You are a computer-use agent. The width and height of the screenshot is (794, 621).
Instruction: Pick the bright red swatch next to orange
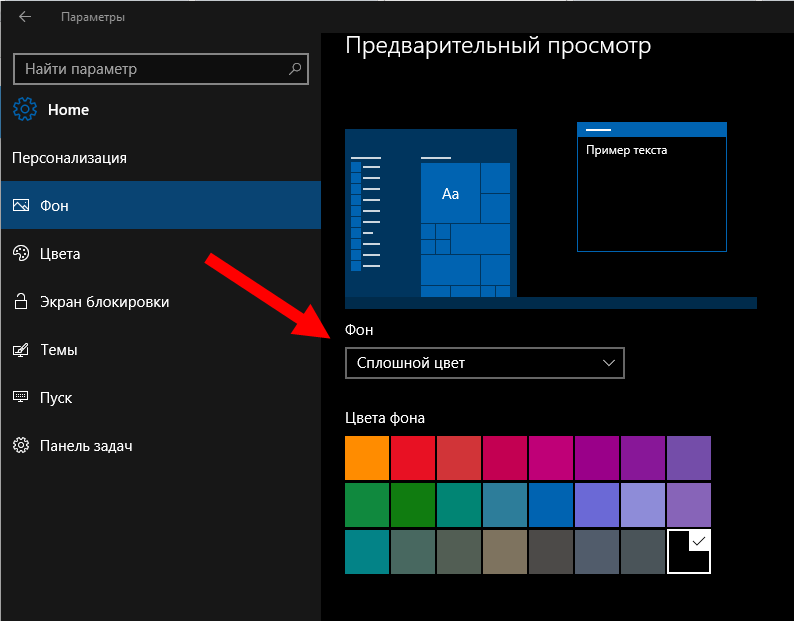coord(413,458)
